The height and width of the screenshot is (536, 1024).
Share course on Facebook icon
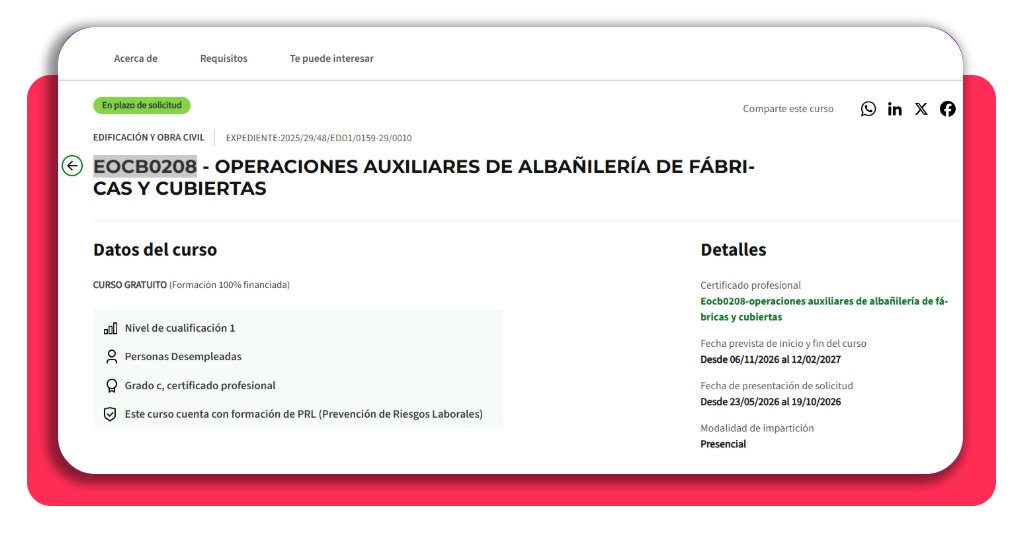(948, 109)
